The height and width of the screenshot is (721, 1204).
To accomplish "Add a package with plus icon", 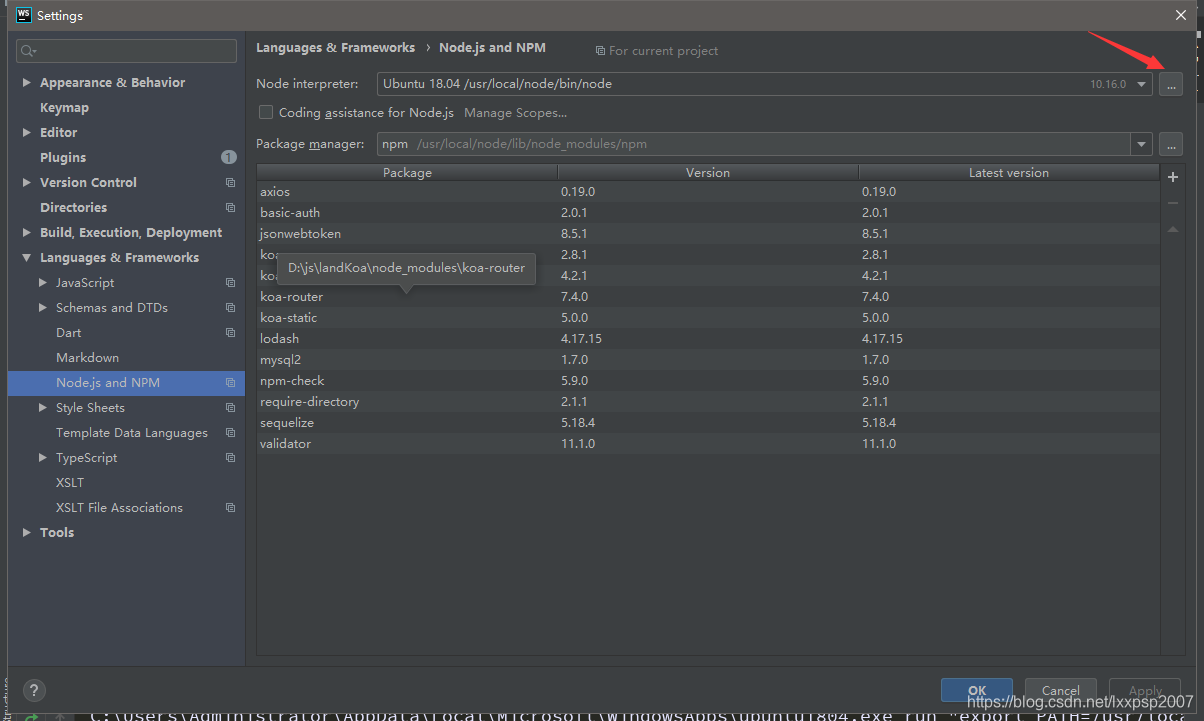I will point(1173,177).
